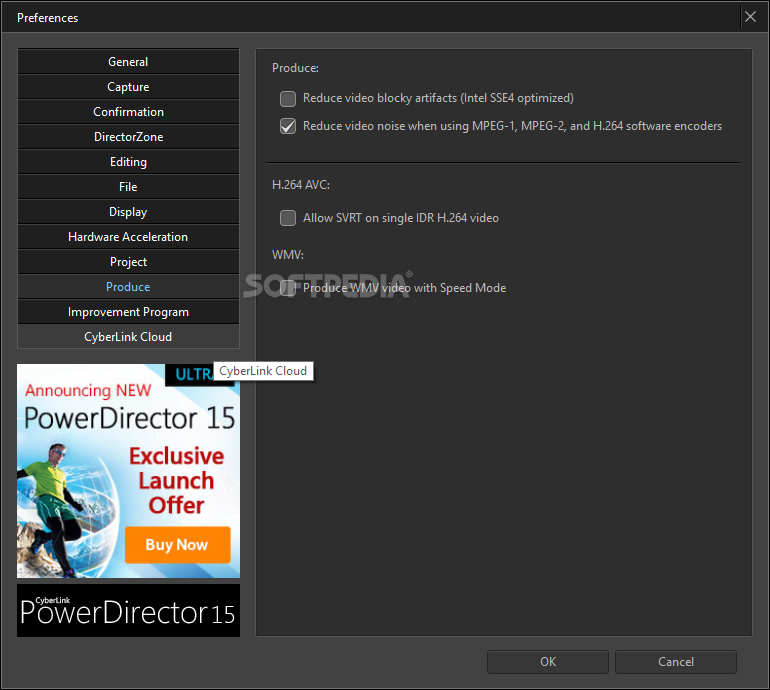
Task: Uncheck Reduce video noise option
Action: pyautogui.click(x=288, y=126)
